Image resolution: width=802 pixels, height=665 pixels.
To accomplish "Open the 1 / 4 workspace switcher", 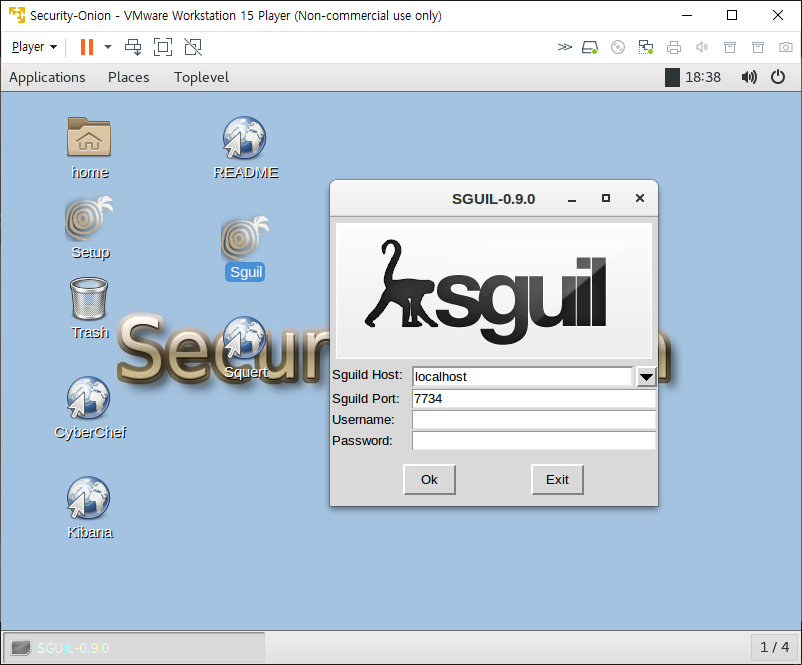I will coord(774,647).
